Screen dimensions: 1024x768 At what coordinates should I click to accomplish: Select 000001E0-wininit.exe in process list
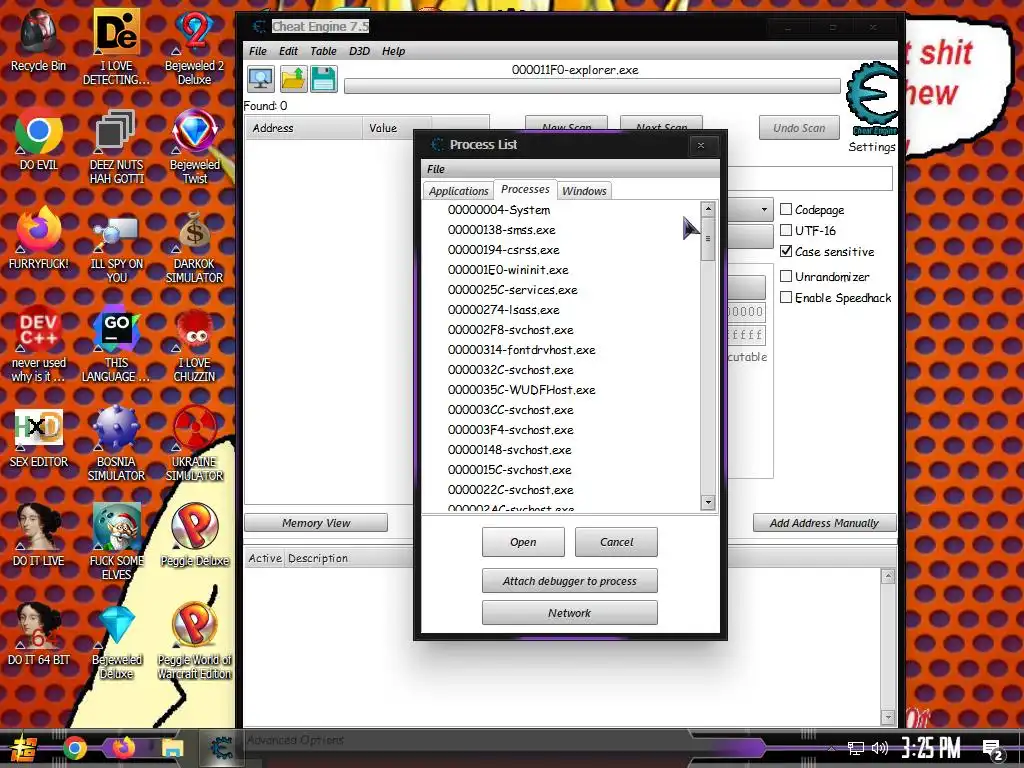coord(508,270)
